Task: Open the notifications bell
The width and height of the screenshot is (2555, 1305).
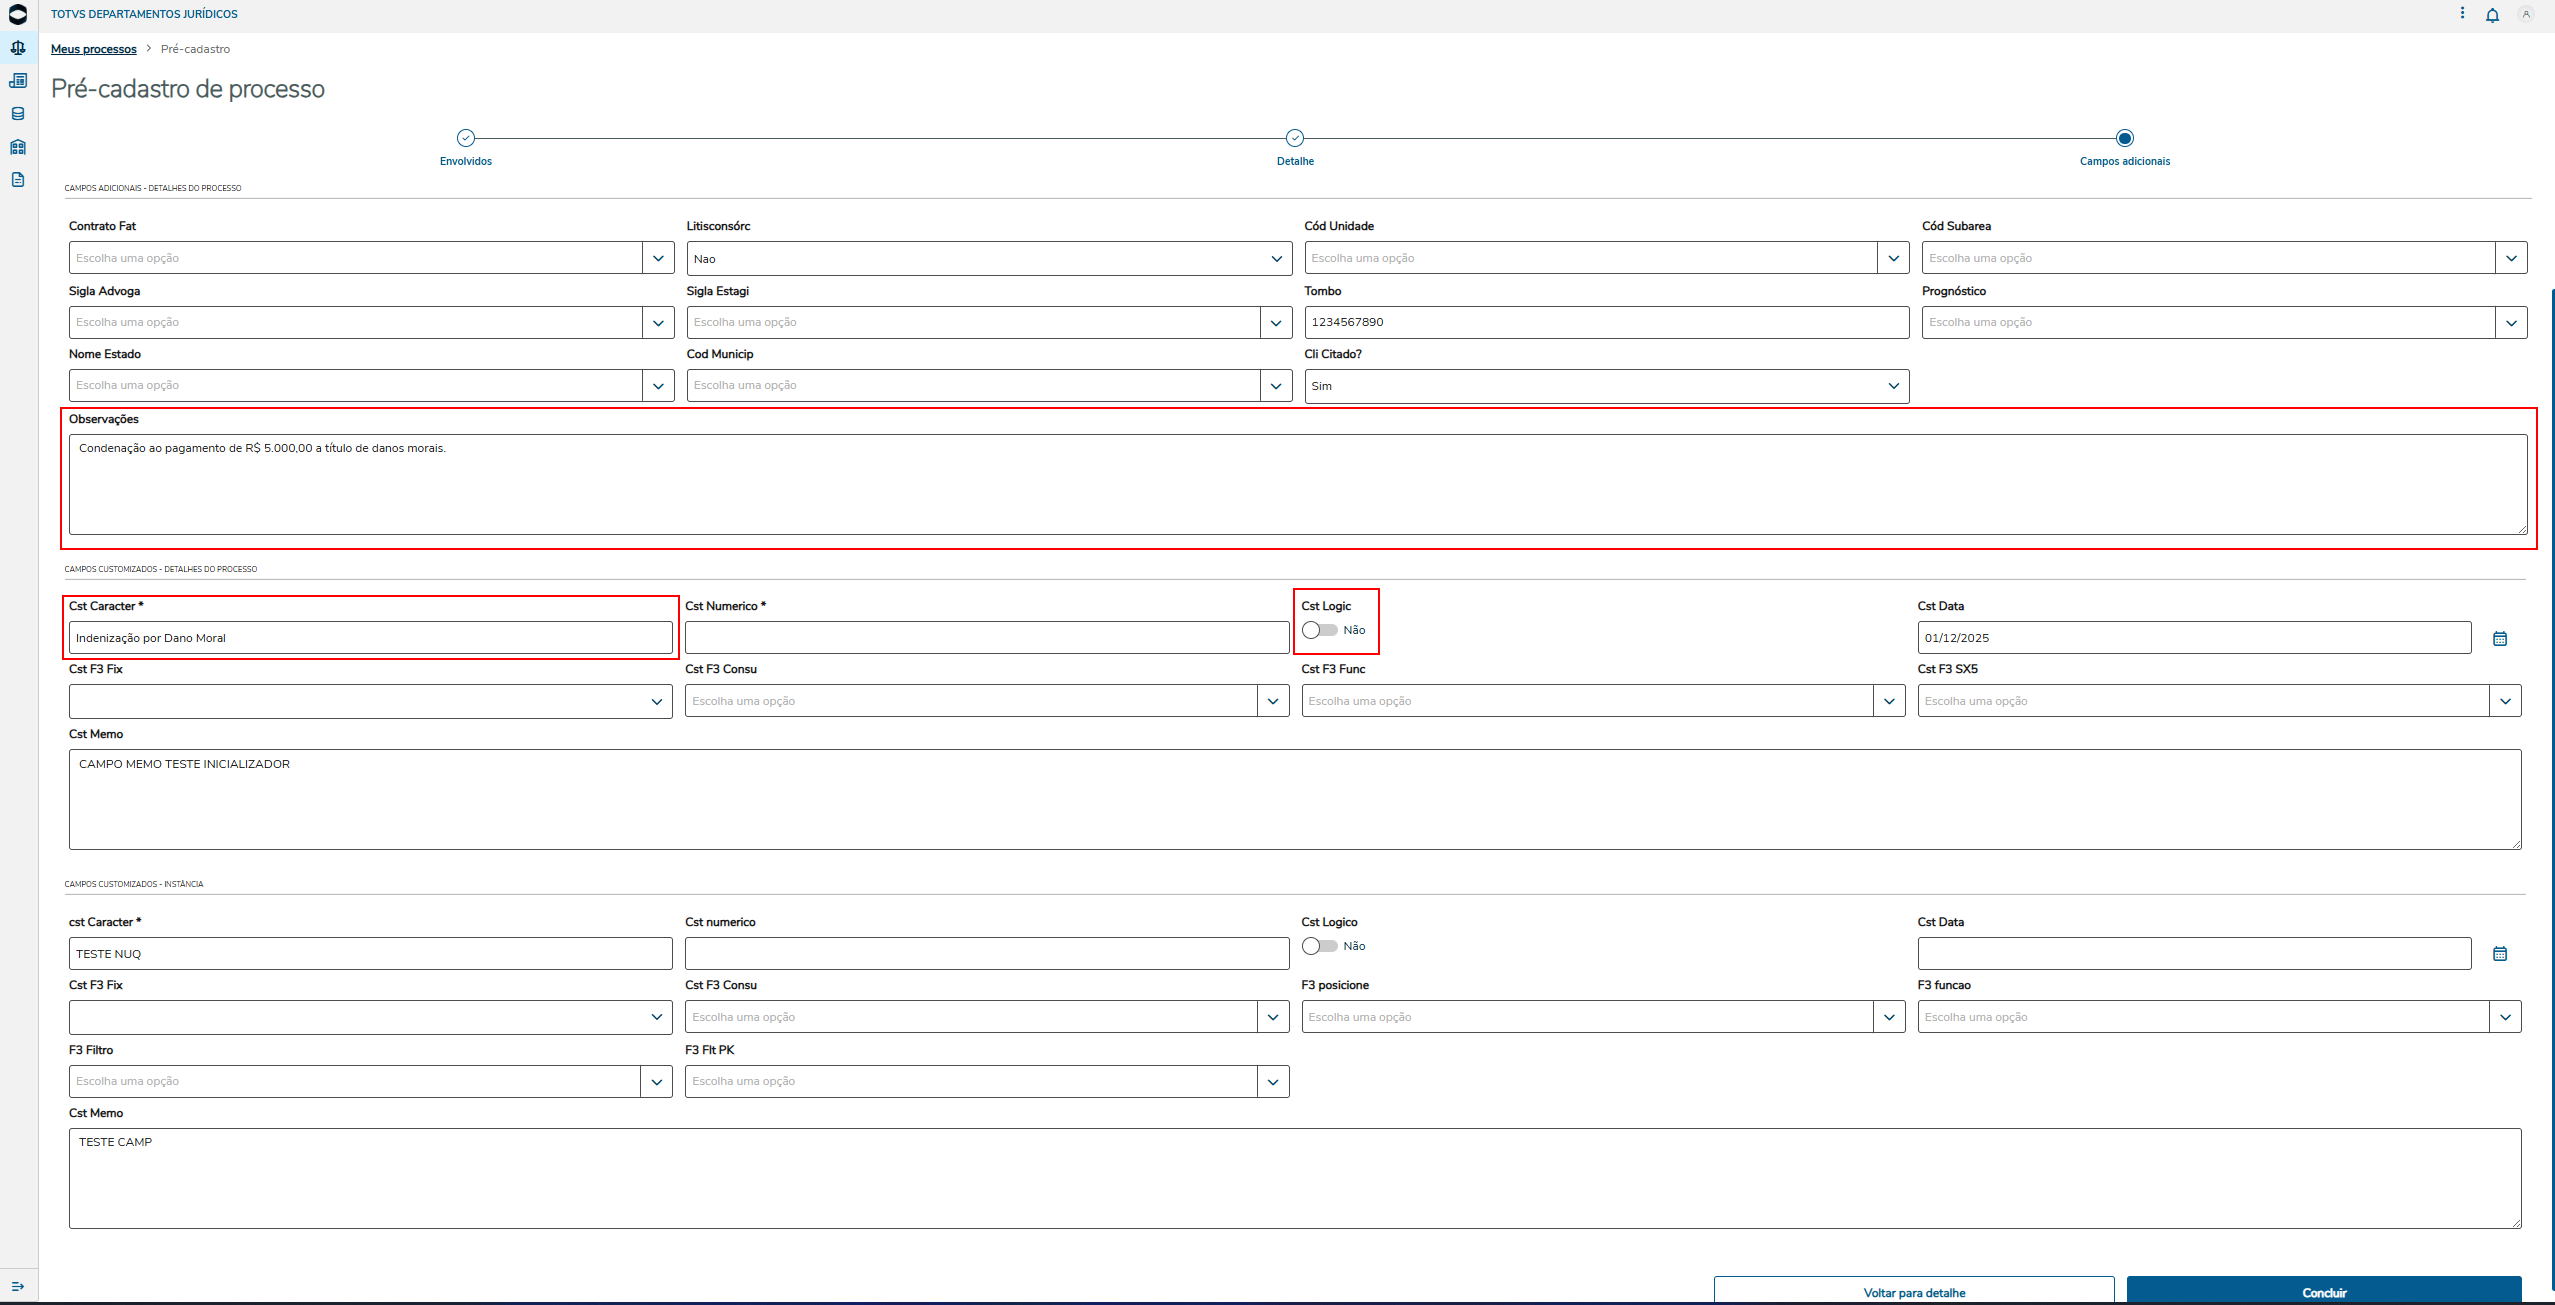Action: click(x=2492, y=15)
